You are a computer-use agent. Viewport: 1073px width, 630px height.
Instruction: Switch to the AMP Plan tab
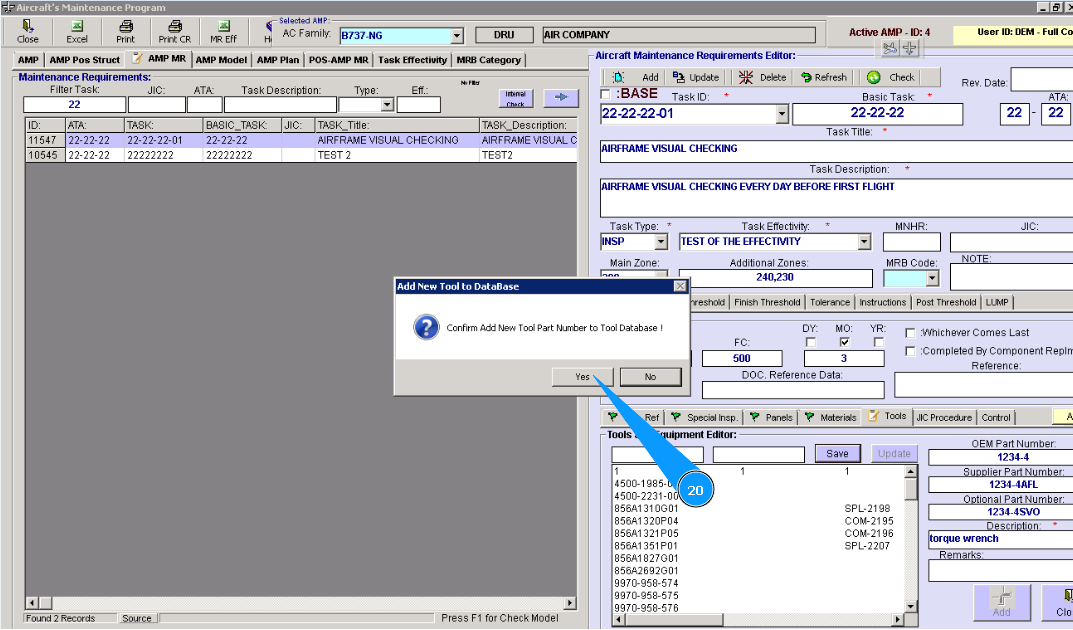point(277,60)
